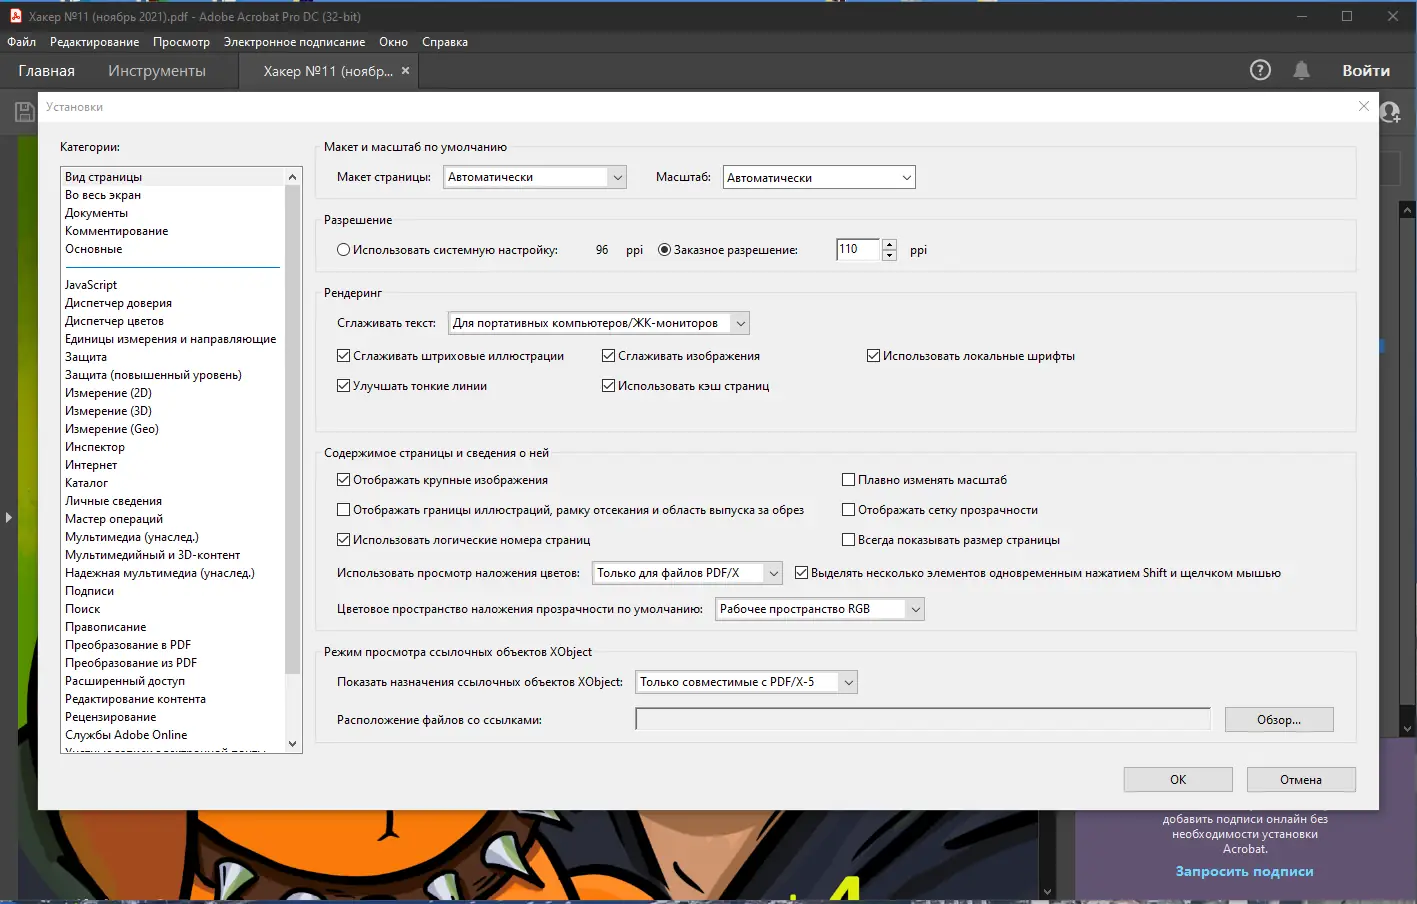Click the Acrobat app icon in the title bar
This screenshot has width=1417, height=904.
15,16
